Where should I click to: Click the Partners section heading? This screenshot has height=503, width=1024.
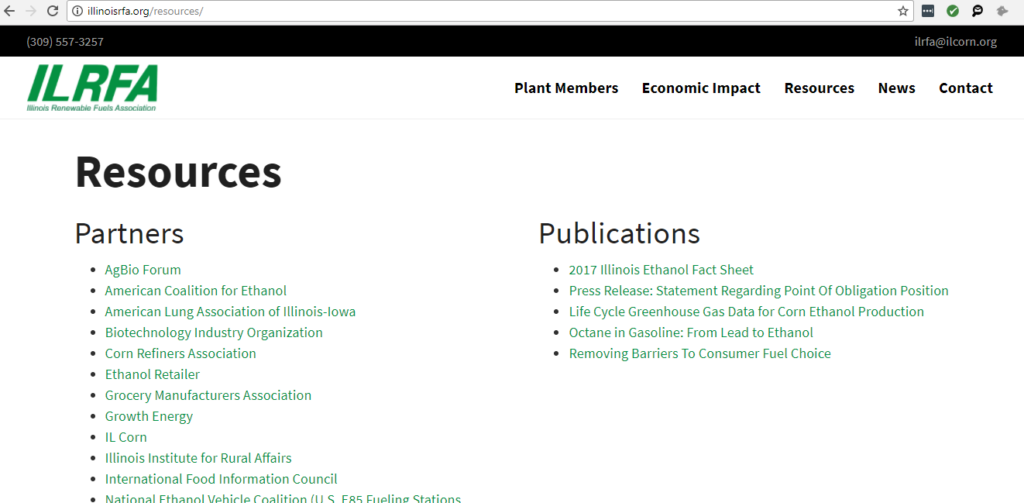pos(129,233)
